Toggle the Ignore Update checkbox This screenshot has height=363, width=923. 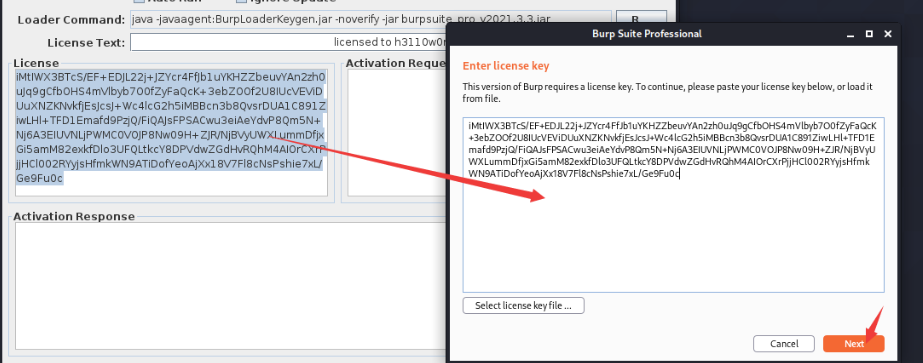point(241,1)
